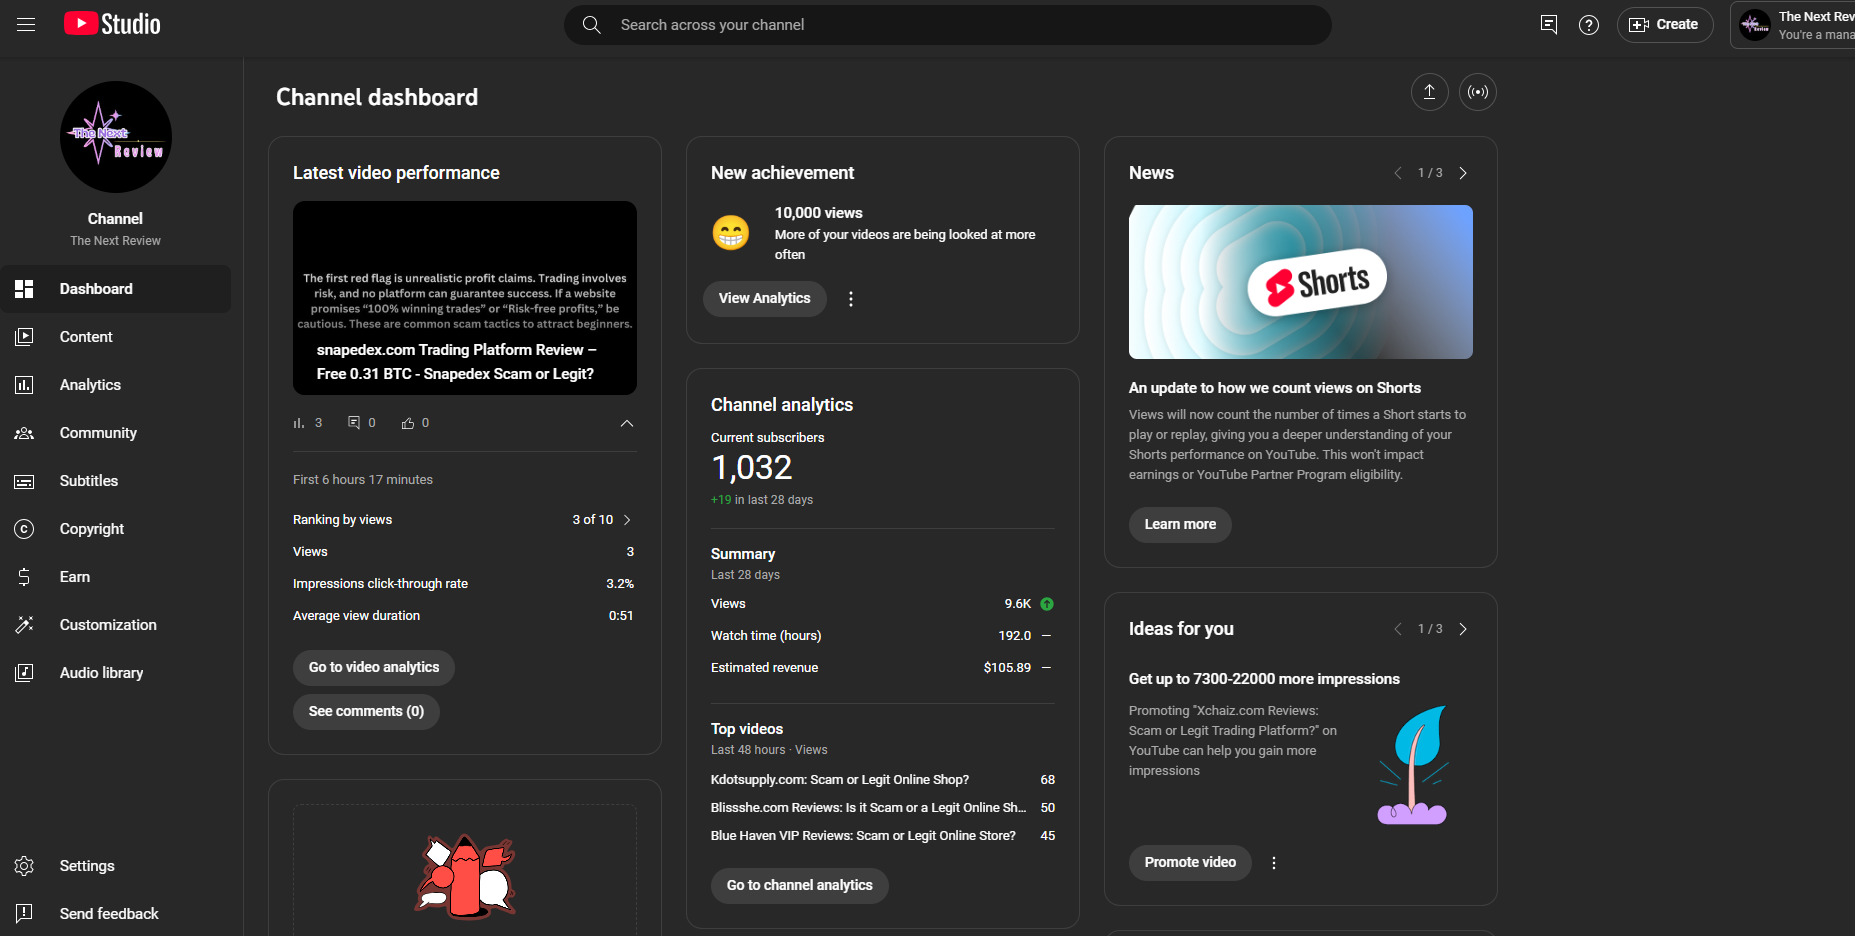Show previous idea in Ideas for you
1855x936 pixels.
click(x=1398, y=629)
